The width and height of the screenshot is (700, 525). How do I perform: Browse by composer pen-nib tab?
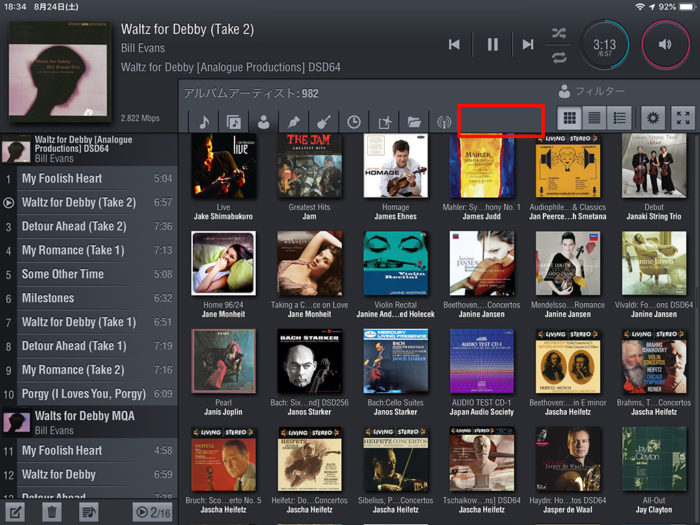point(293,121)
